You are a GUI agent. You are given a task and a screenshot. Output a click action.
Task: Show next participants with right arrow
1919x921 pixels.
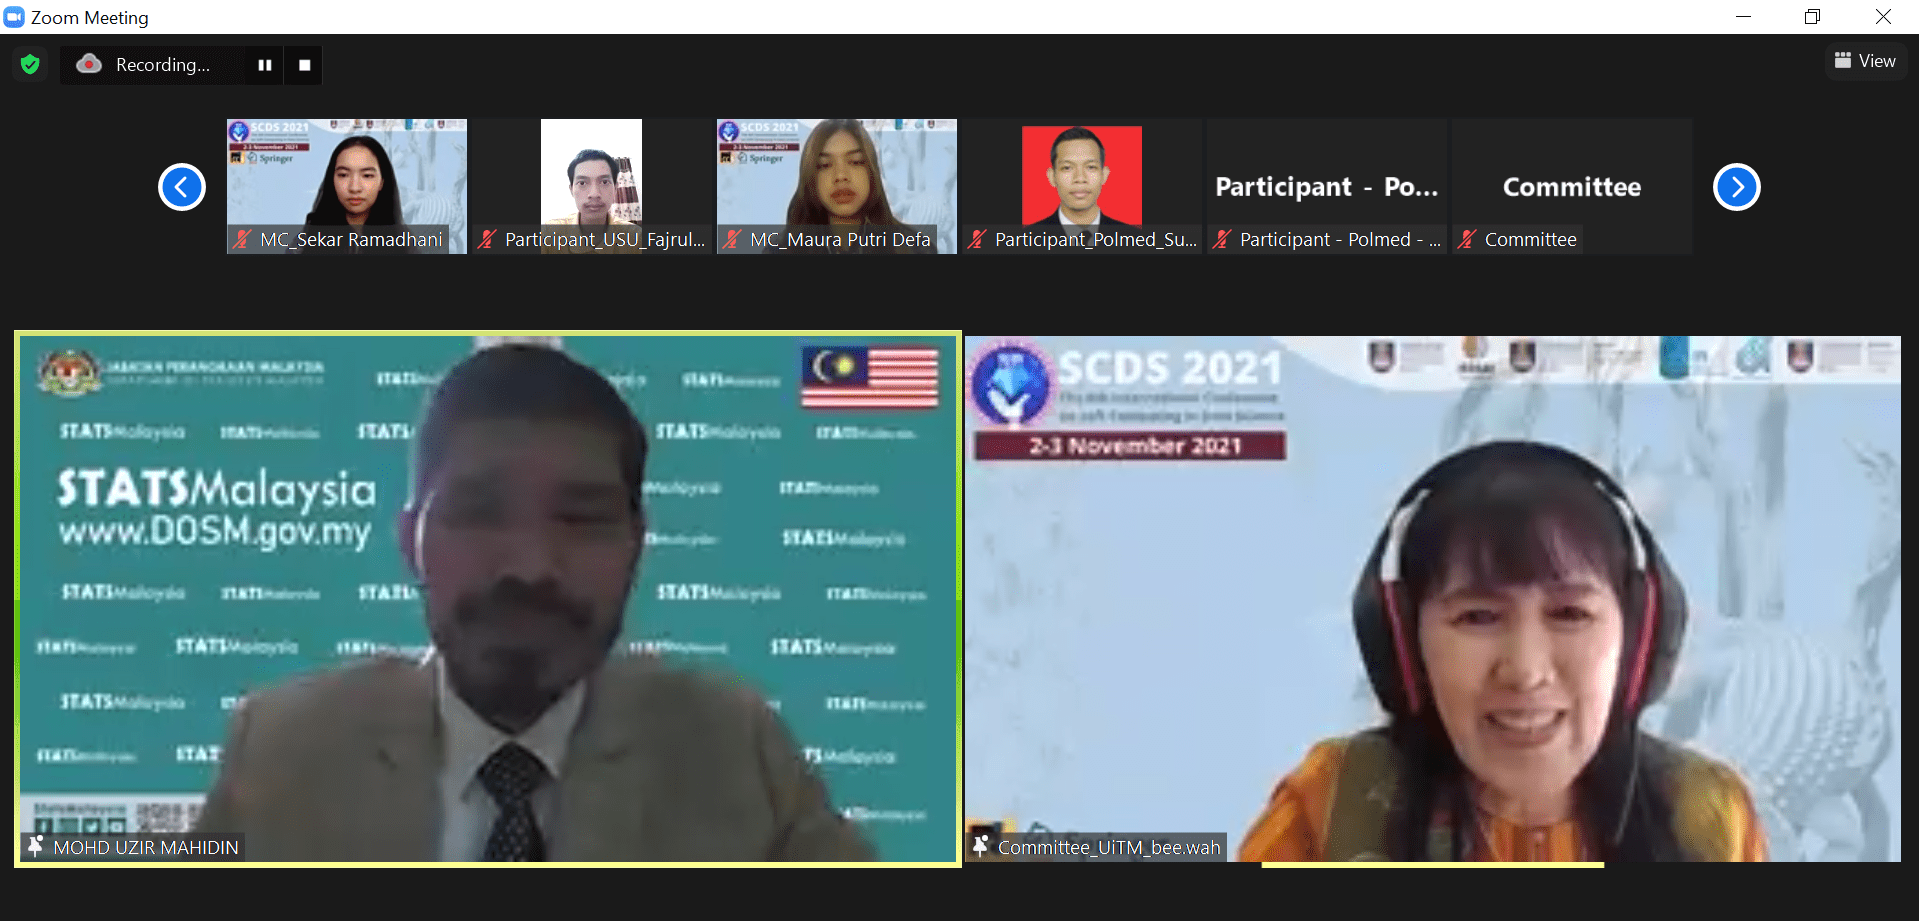click(x=1736, y=187)
